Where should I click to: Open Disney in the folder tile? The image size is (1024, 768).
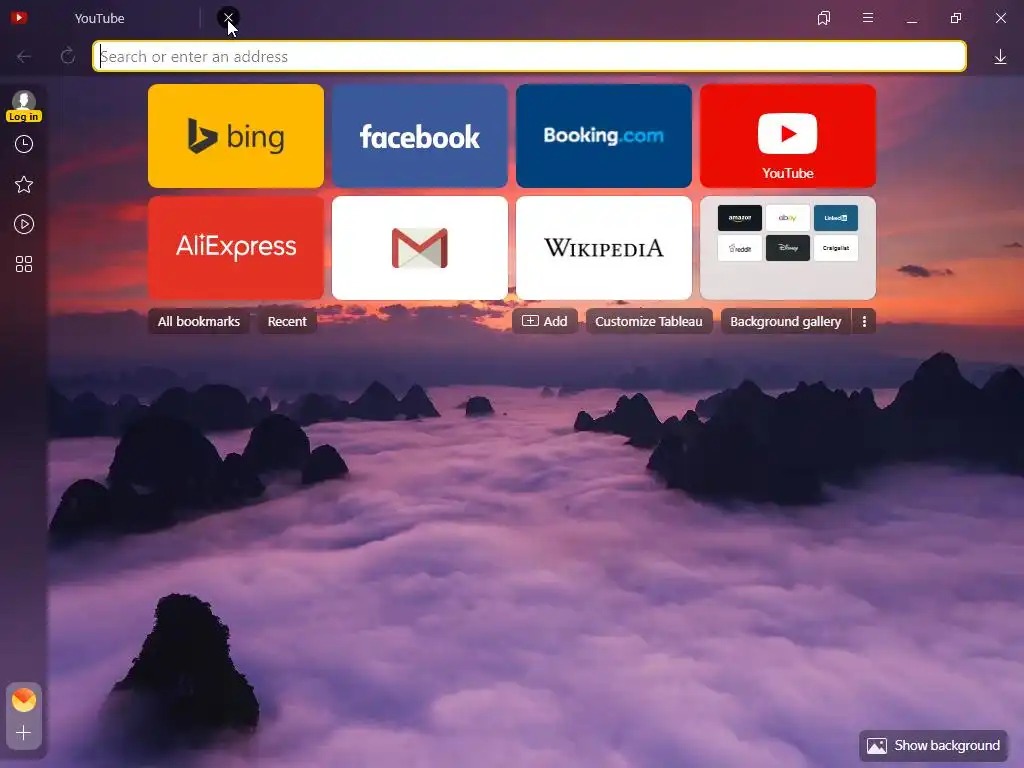788,248
